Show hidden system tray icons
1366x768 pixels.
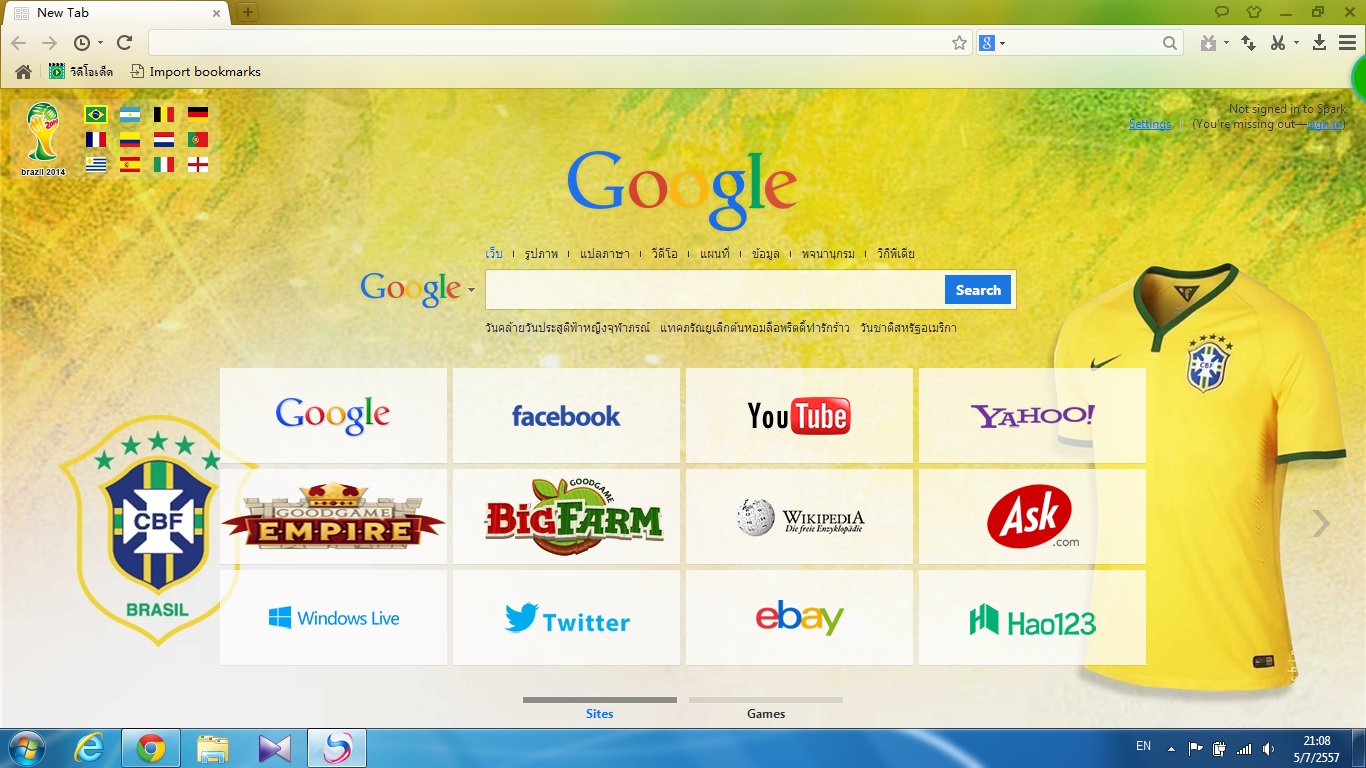[x=1171, y=747]
